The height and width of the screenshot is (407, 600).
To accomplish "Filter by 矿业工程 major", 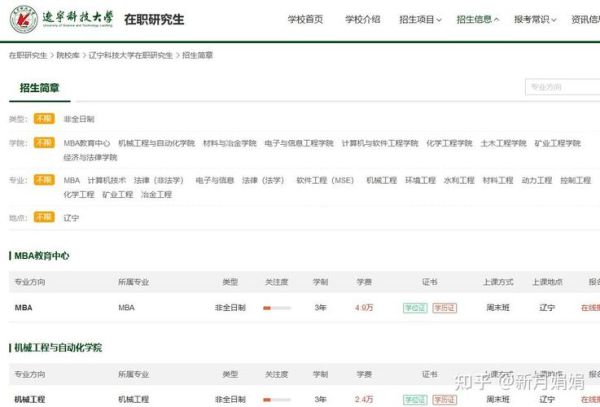I will tap(117, 195).
